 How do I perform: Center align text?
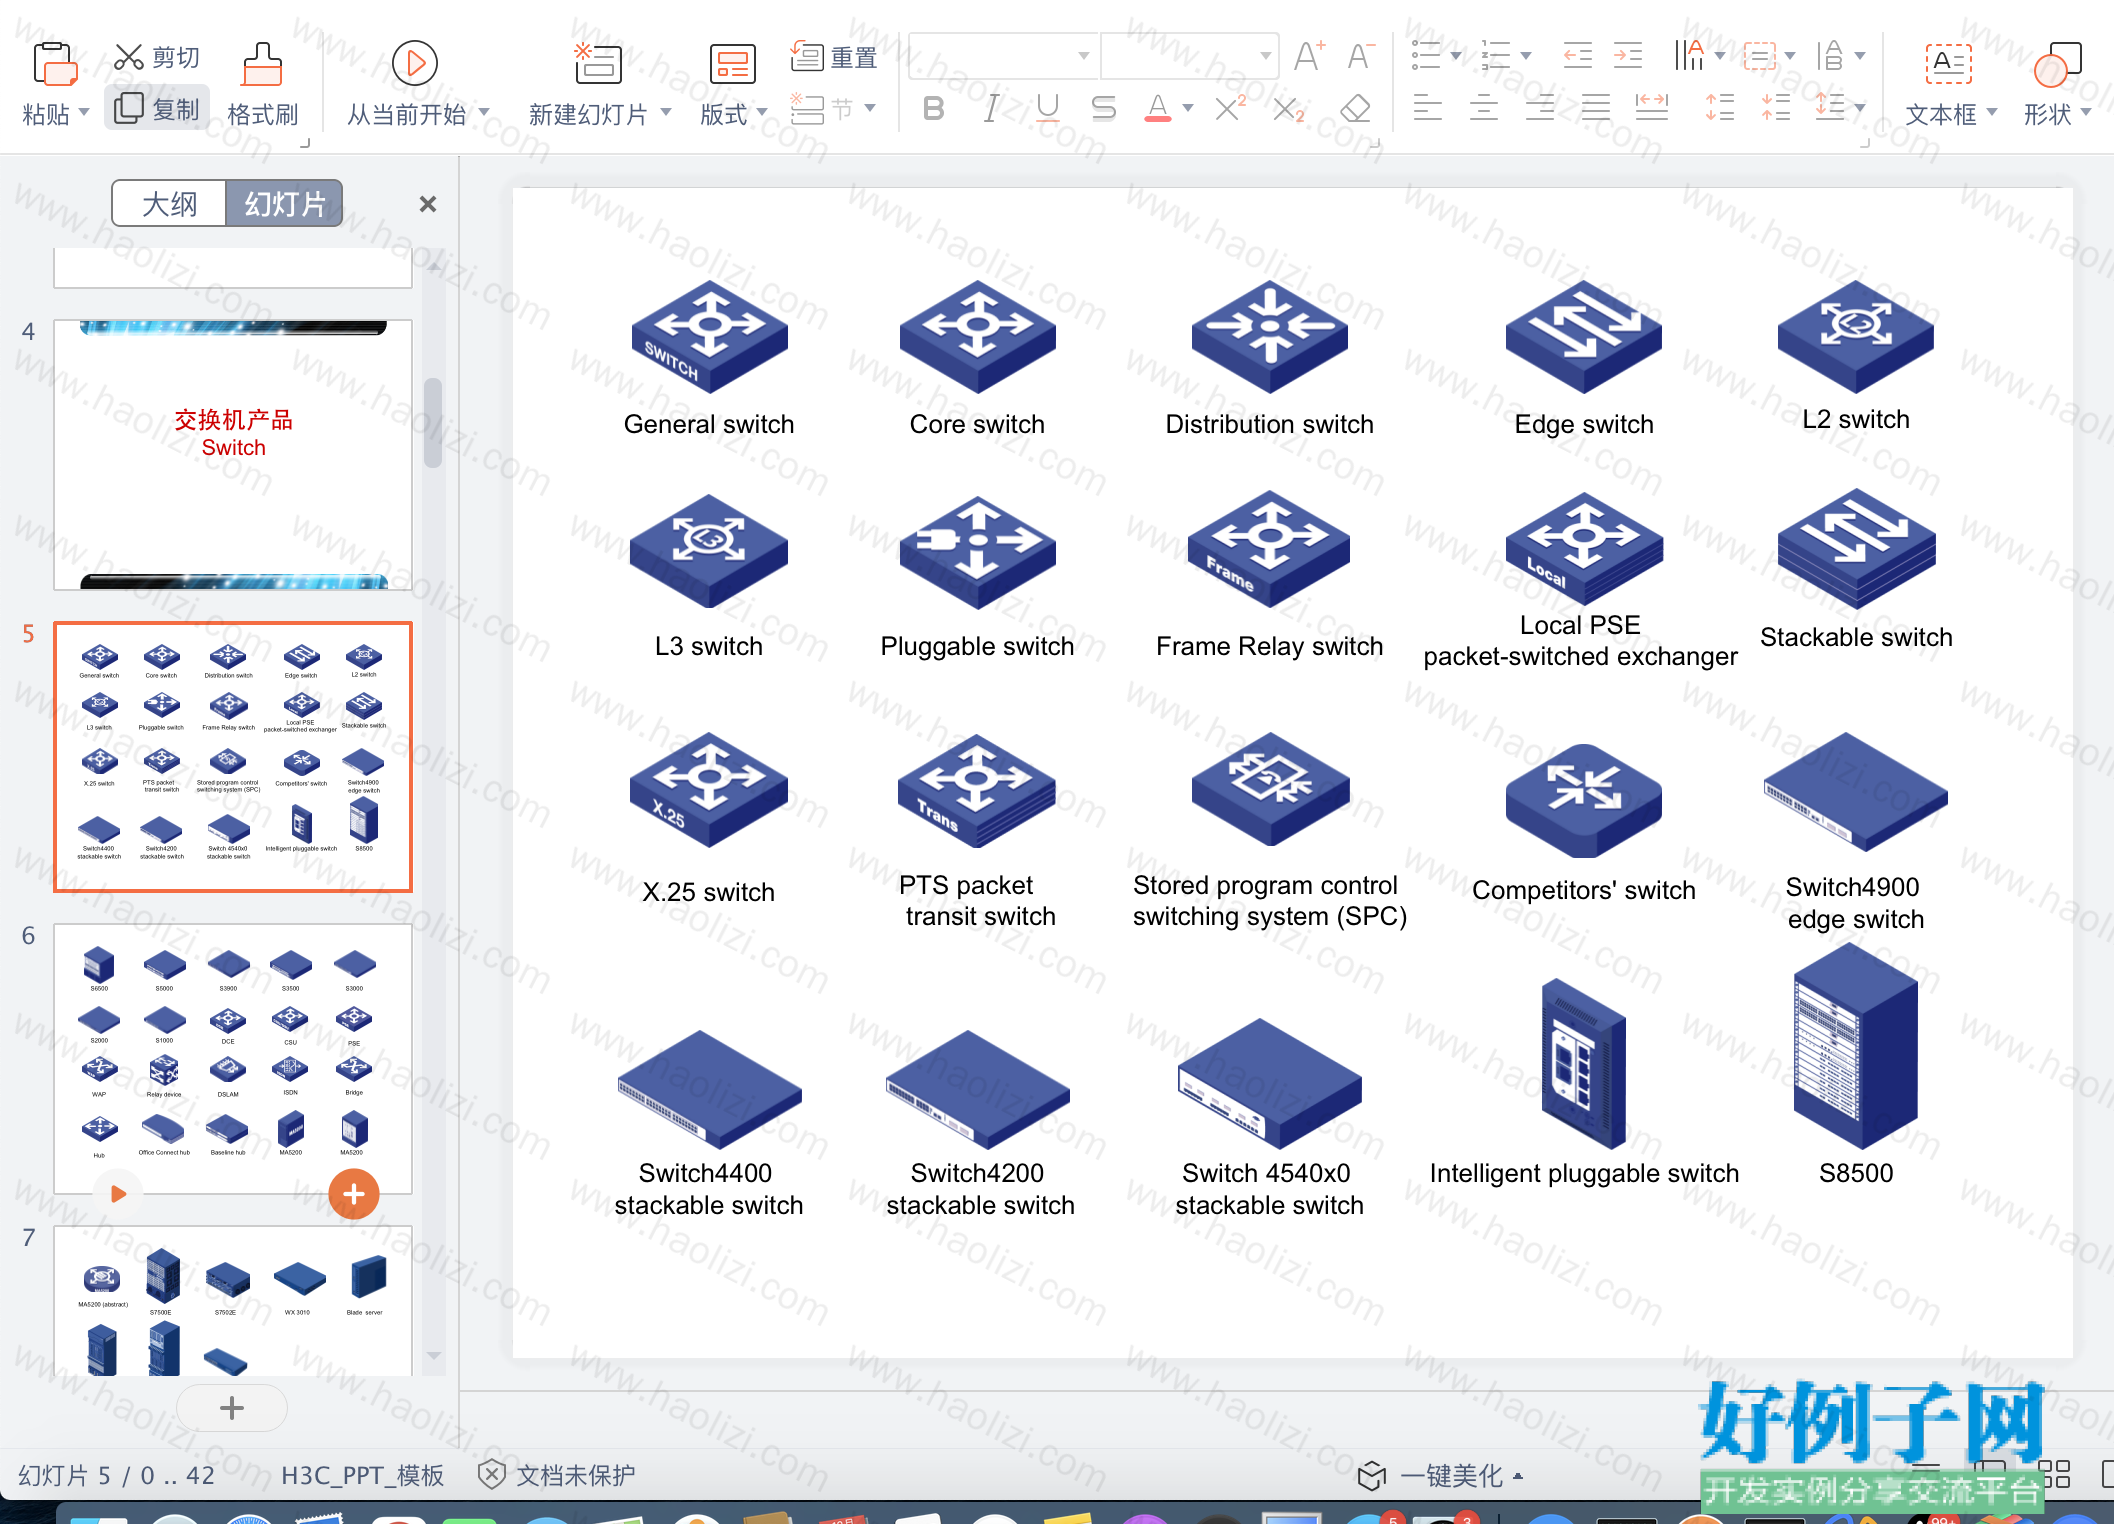tap(1483, 107)
